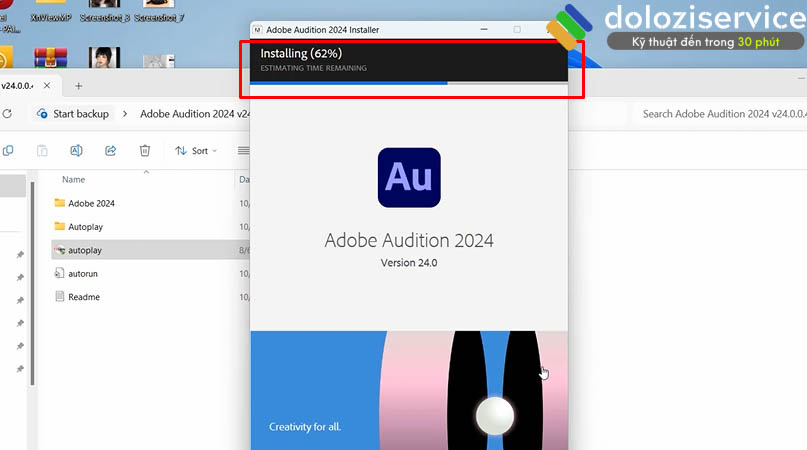
Task: Click the delete trash icon in Explorer
Action: tap(145, 151)
